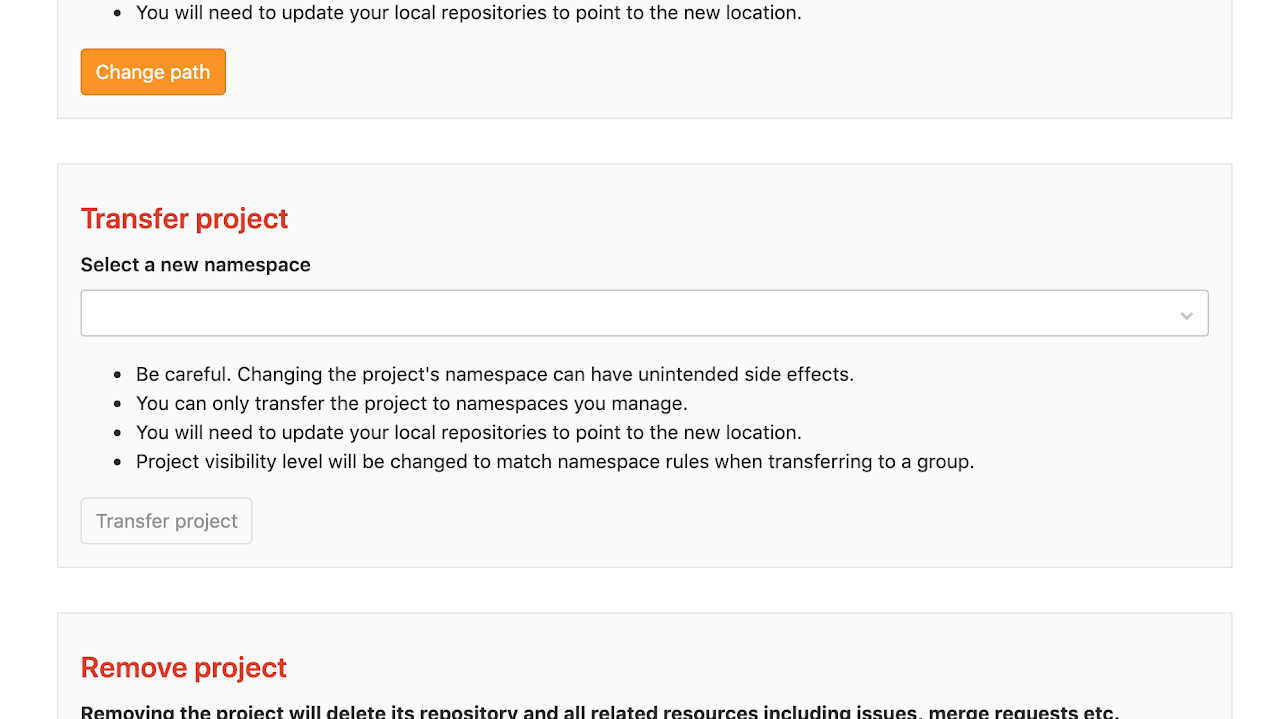Image resolution: width=1280 pixels, height=719 pixels.
Task: Click the chevron arrow in namespace field
Action: pos(1186,315)
